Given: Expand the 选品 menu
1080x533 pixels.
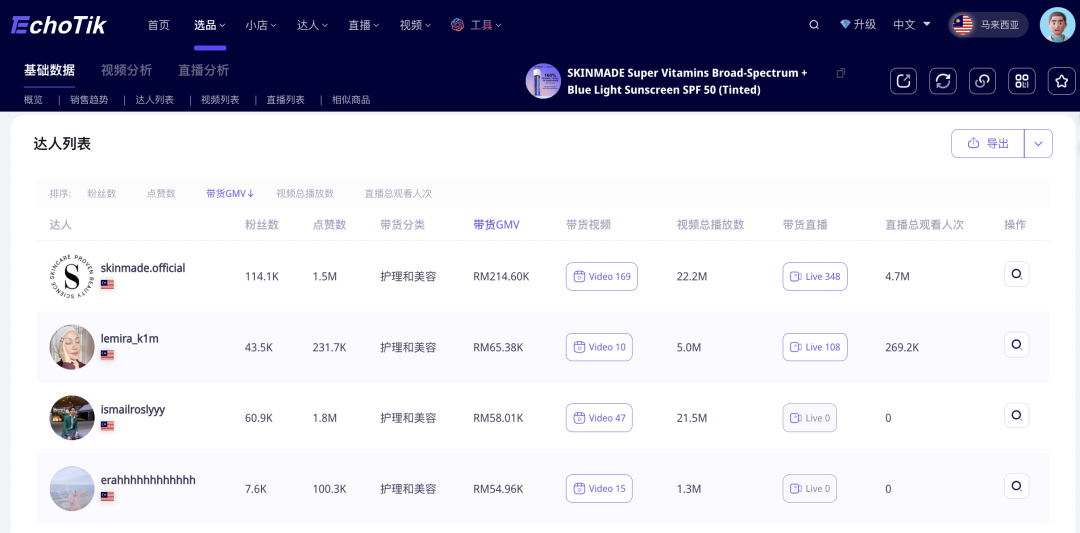Looking at the screenshot, I should 210,25.
